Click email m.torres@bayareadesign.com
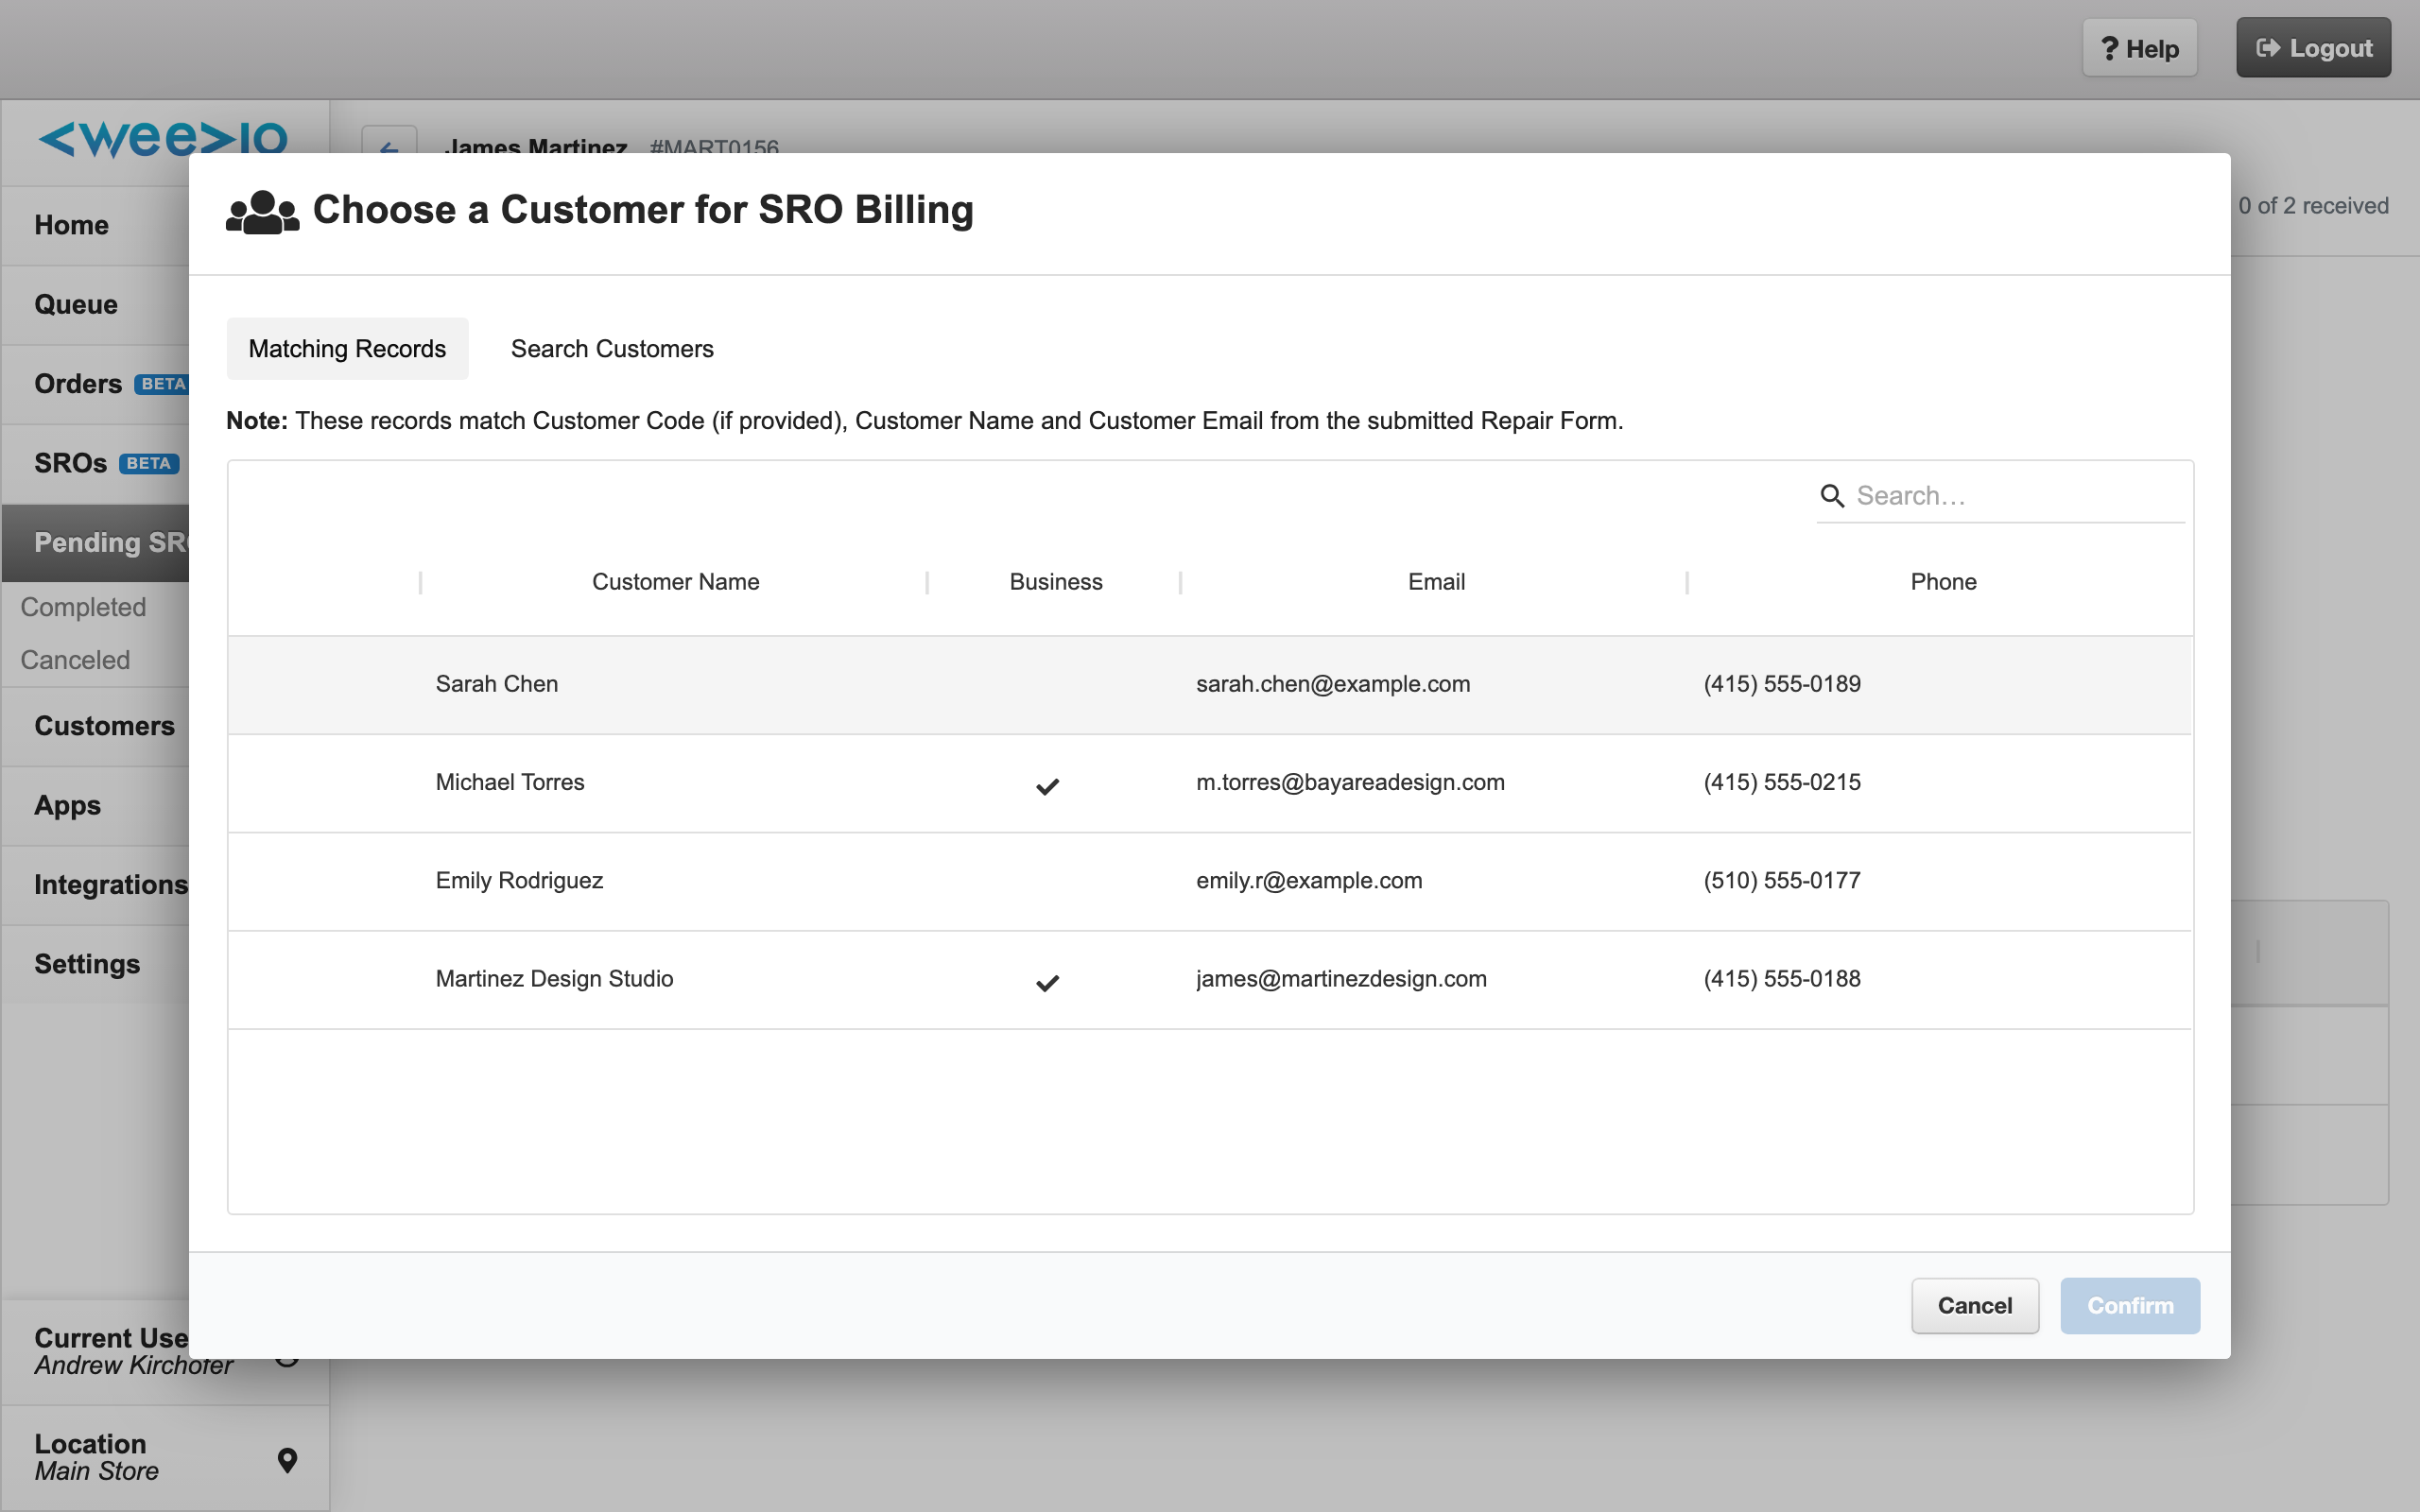The height and width of the screenshot is (1512, 2420). (x=1350, y=782)
